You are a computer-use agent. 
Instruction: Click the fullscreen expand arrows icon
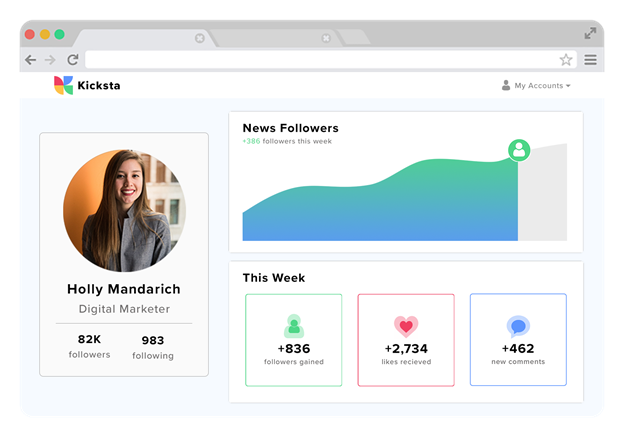tap(590, 33)
